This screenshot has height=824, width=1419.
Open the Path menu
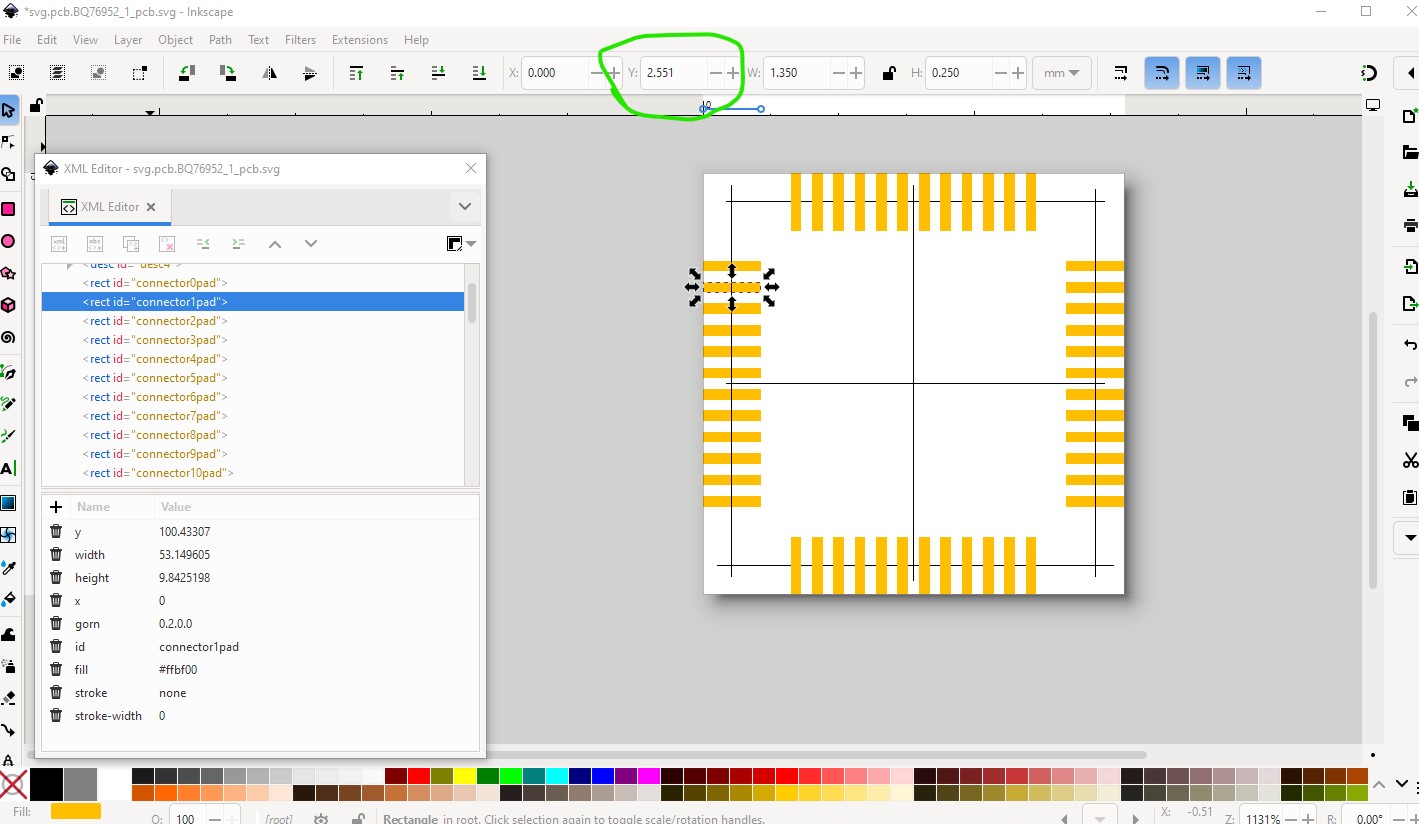220,40
